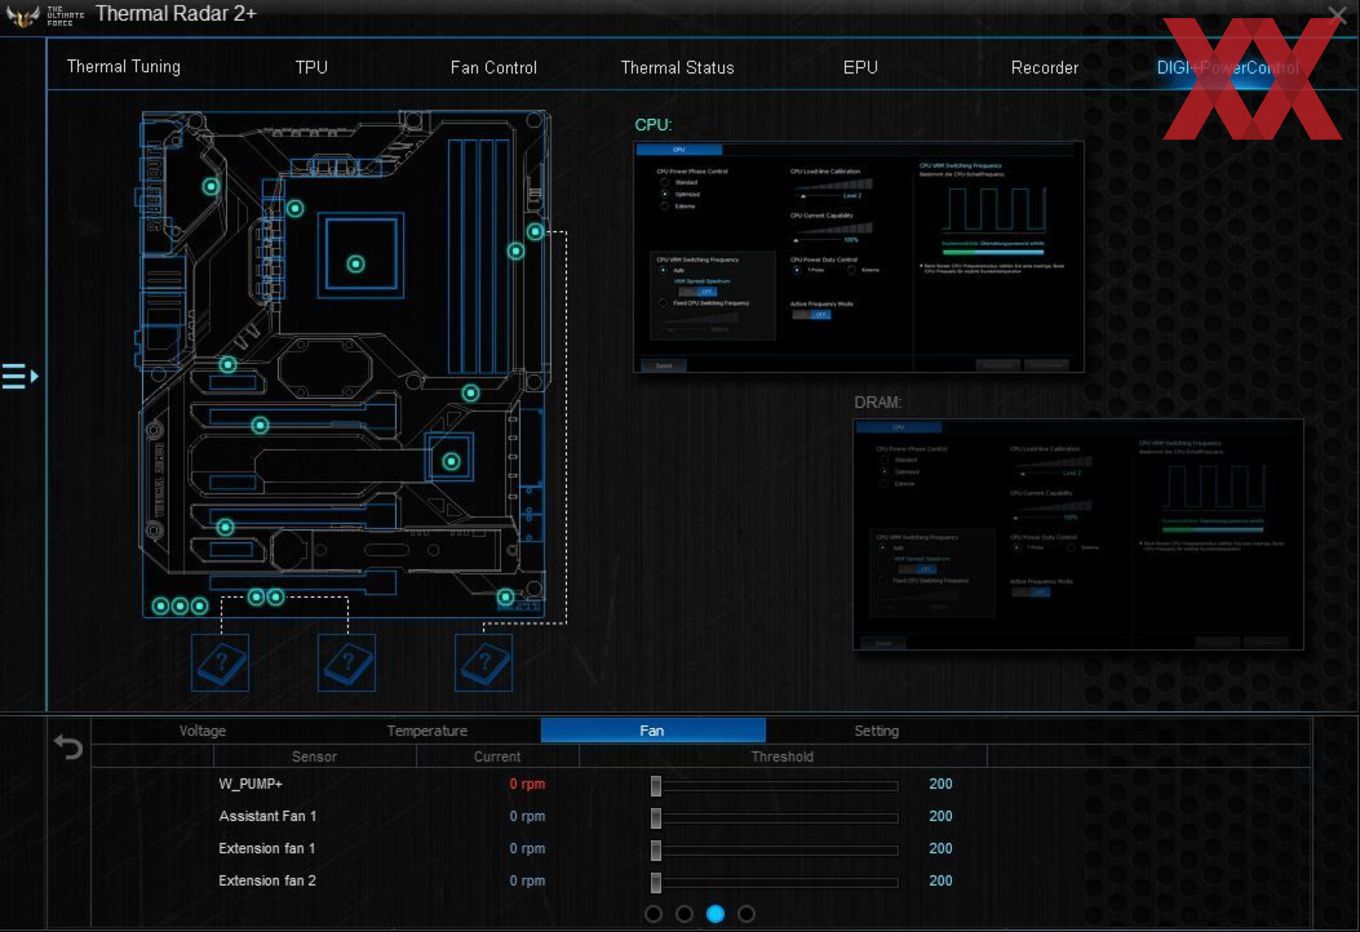Open the Fan Control tab
This screenshot has height=932, width=1360.
494,67
